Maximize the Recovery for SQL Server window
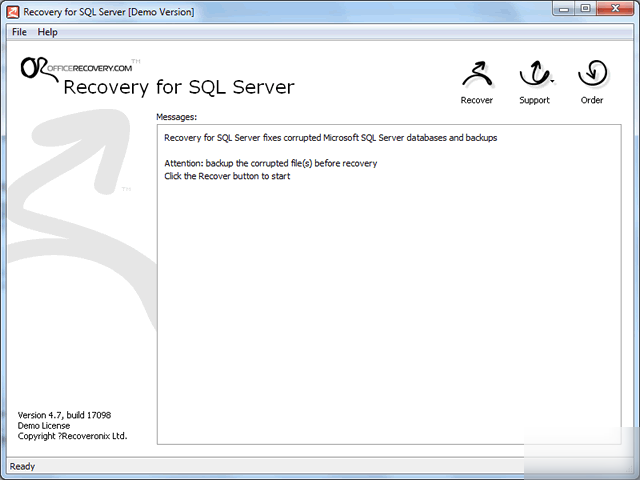Screen dimensions: 640x480 pos(585,9)
